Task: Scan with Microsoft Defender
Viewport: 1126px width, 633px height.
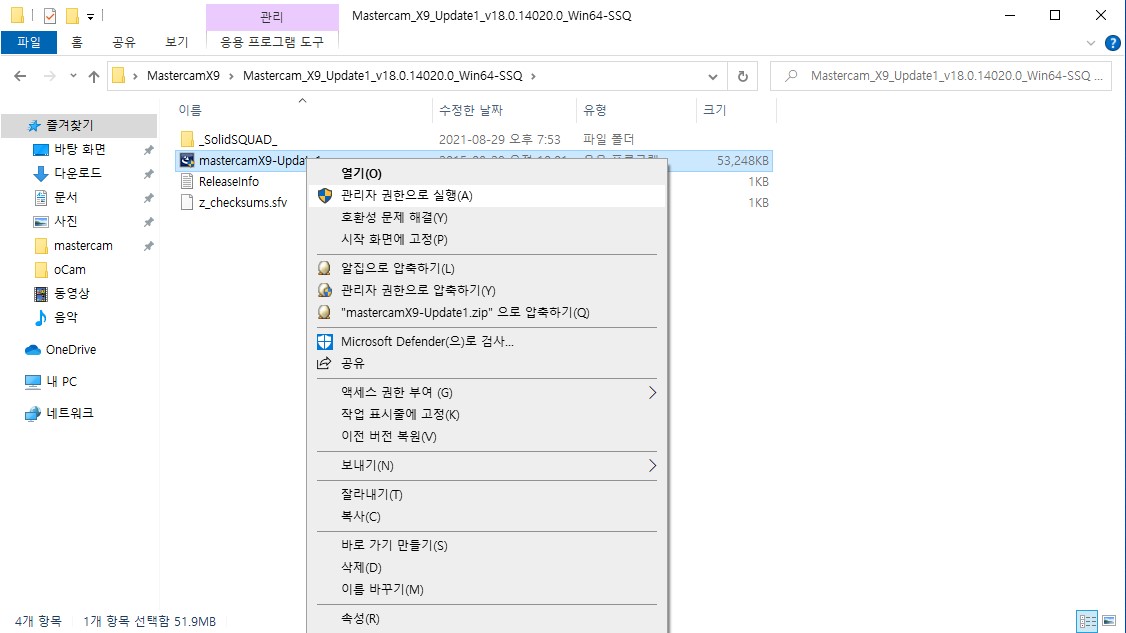Action: coord(487,341)
